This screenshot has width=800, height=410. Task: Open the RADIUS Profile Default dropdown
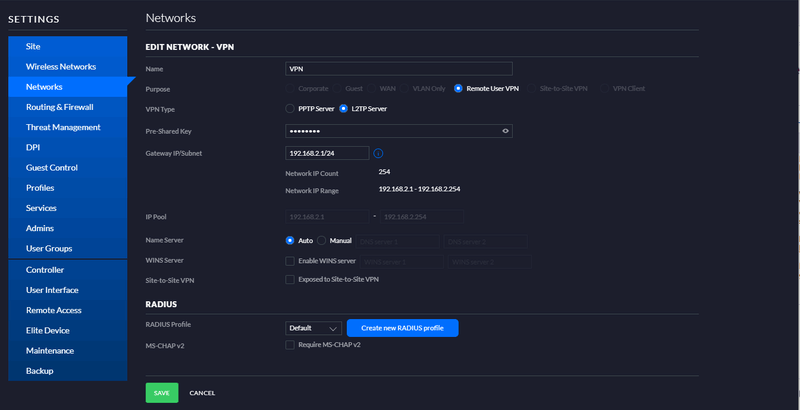pos(313,328)
